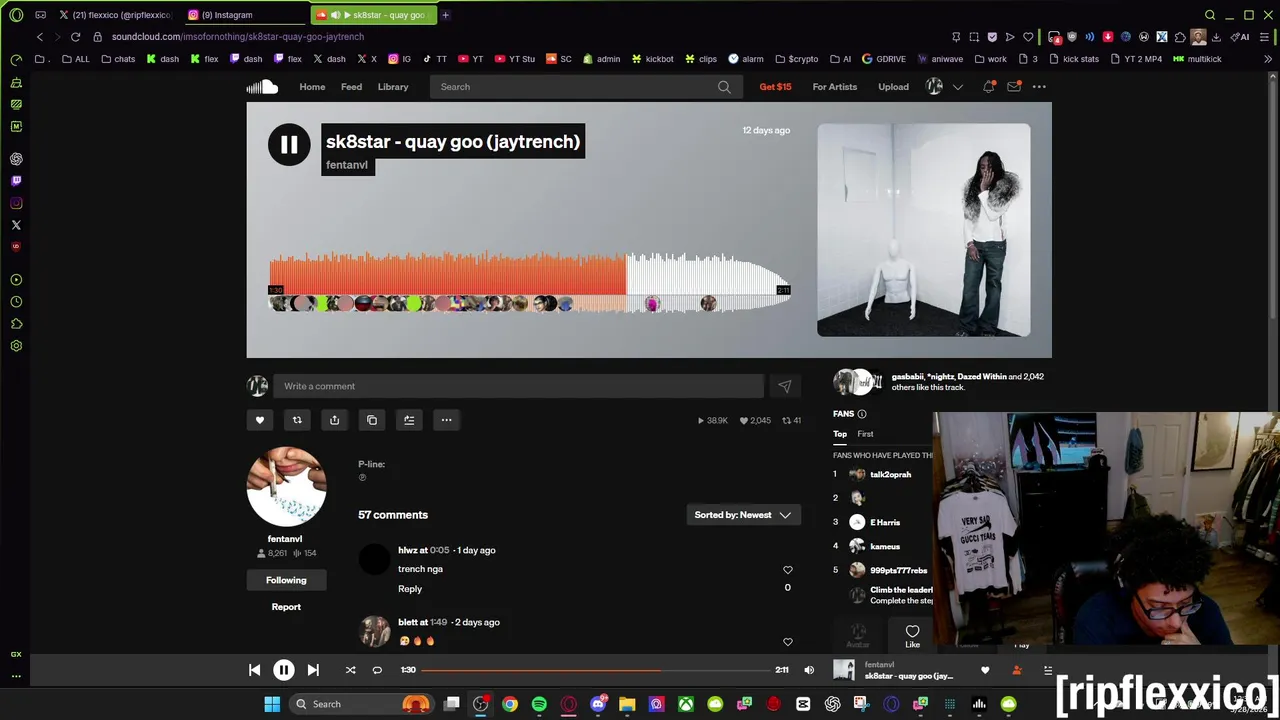Skip to the next track in the bottom player
The width and height of the screenshot is (1280, 720).
coord(313,670)
